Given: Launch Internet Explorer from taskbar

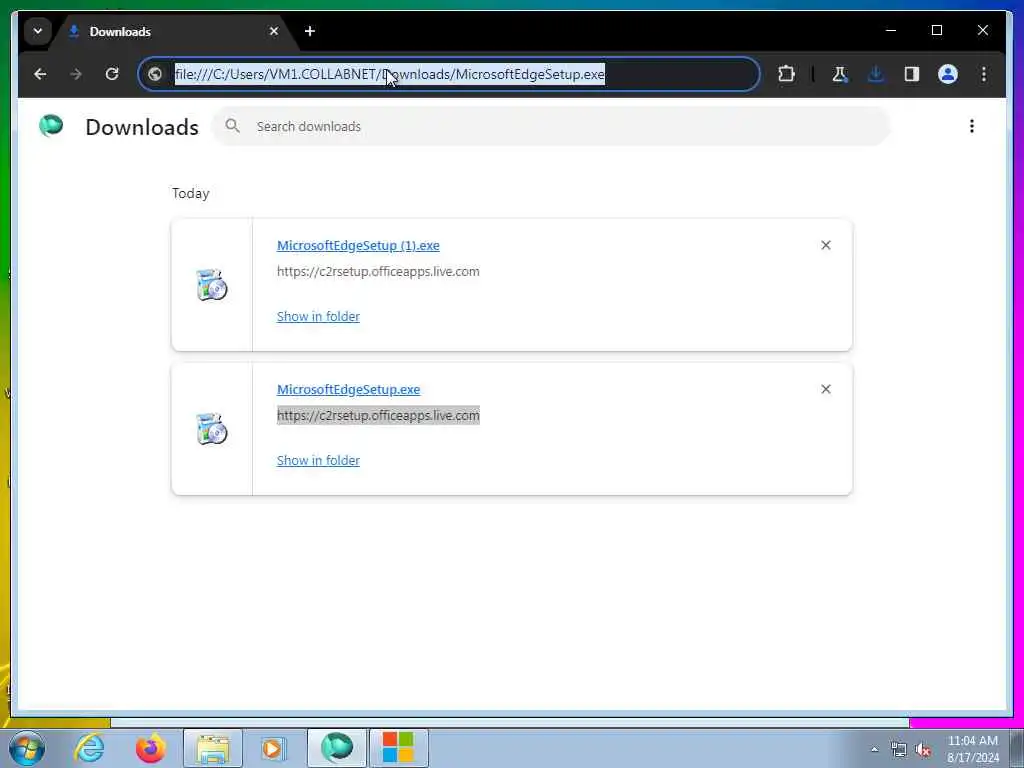Looking at the screenshot, I should 89,748.
